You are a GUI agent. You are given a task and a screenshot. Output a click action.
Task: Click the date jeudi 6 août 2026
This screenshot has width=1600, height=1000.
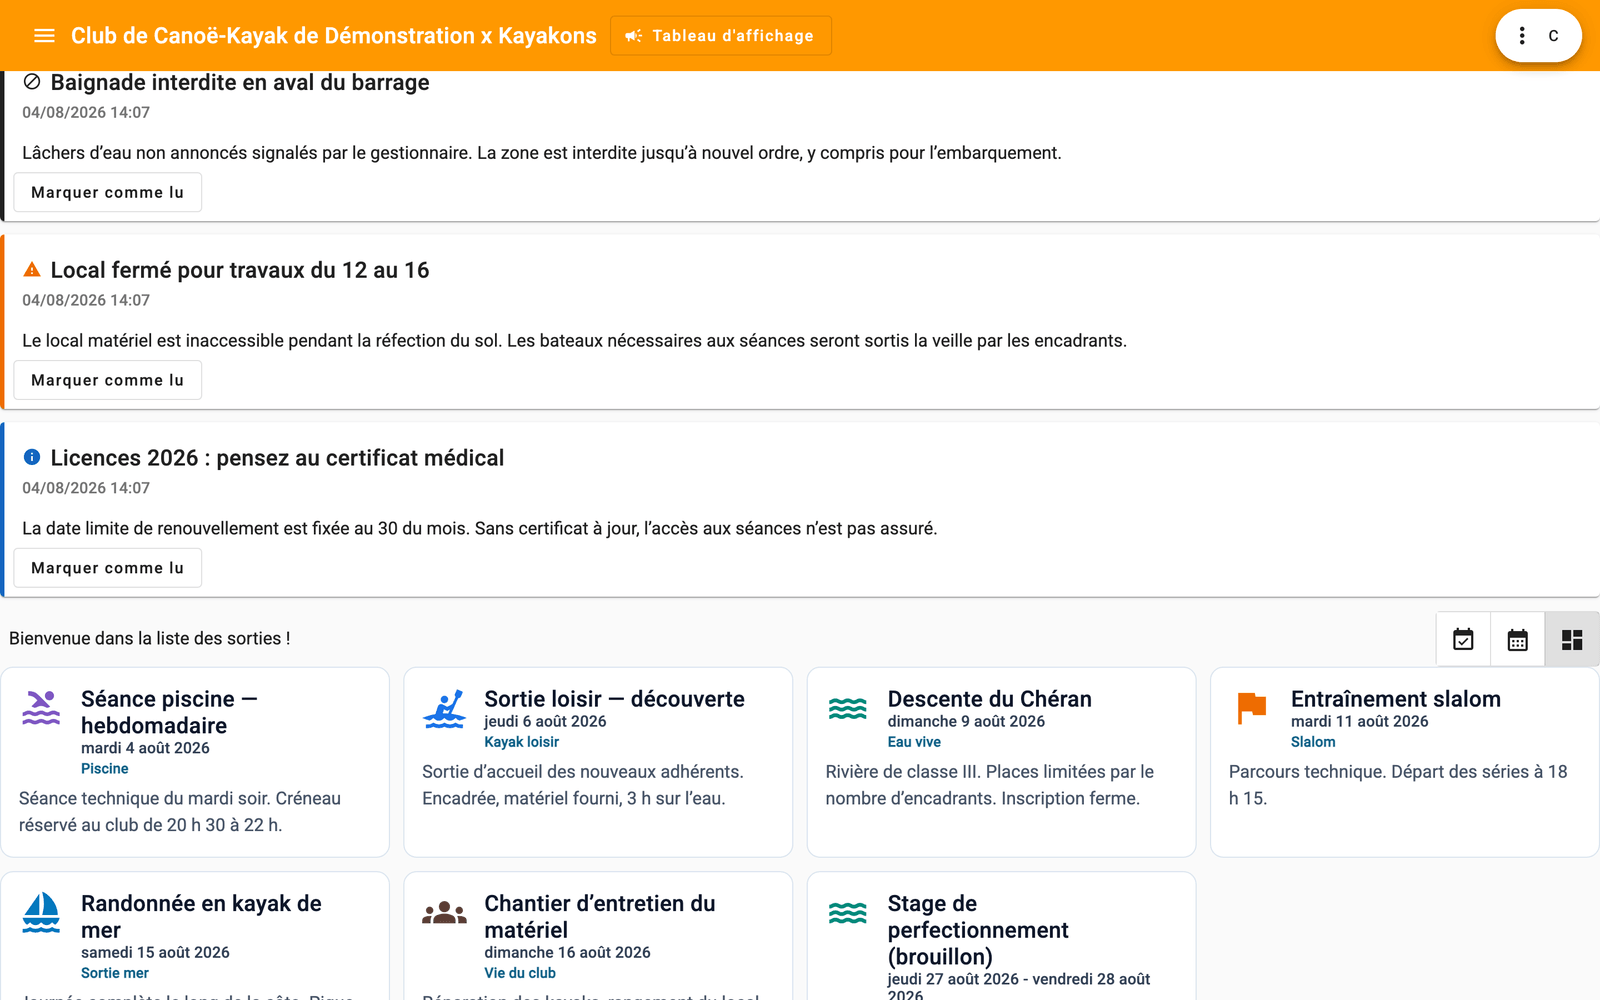click(x=545, y=721)
